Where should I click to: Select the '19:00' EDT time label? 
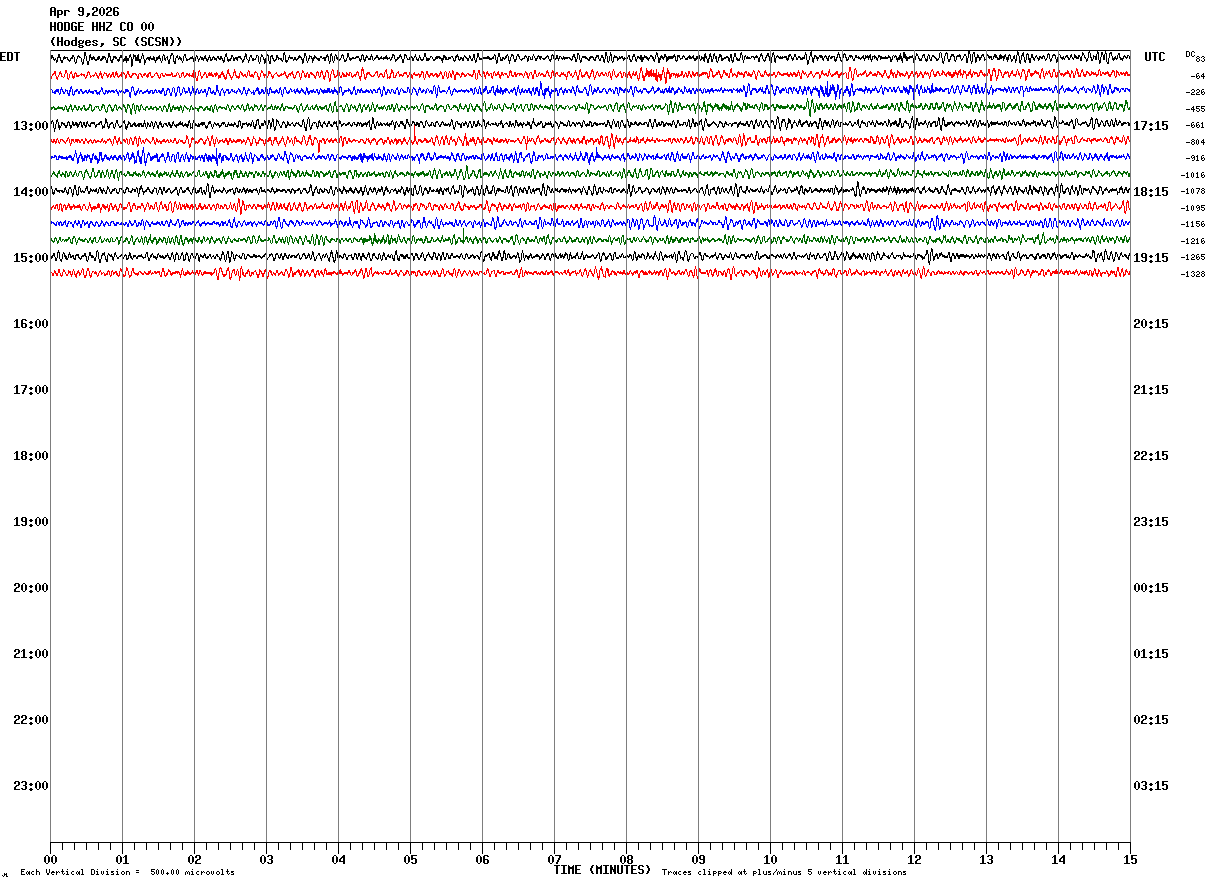pos(31,522)
